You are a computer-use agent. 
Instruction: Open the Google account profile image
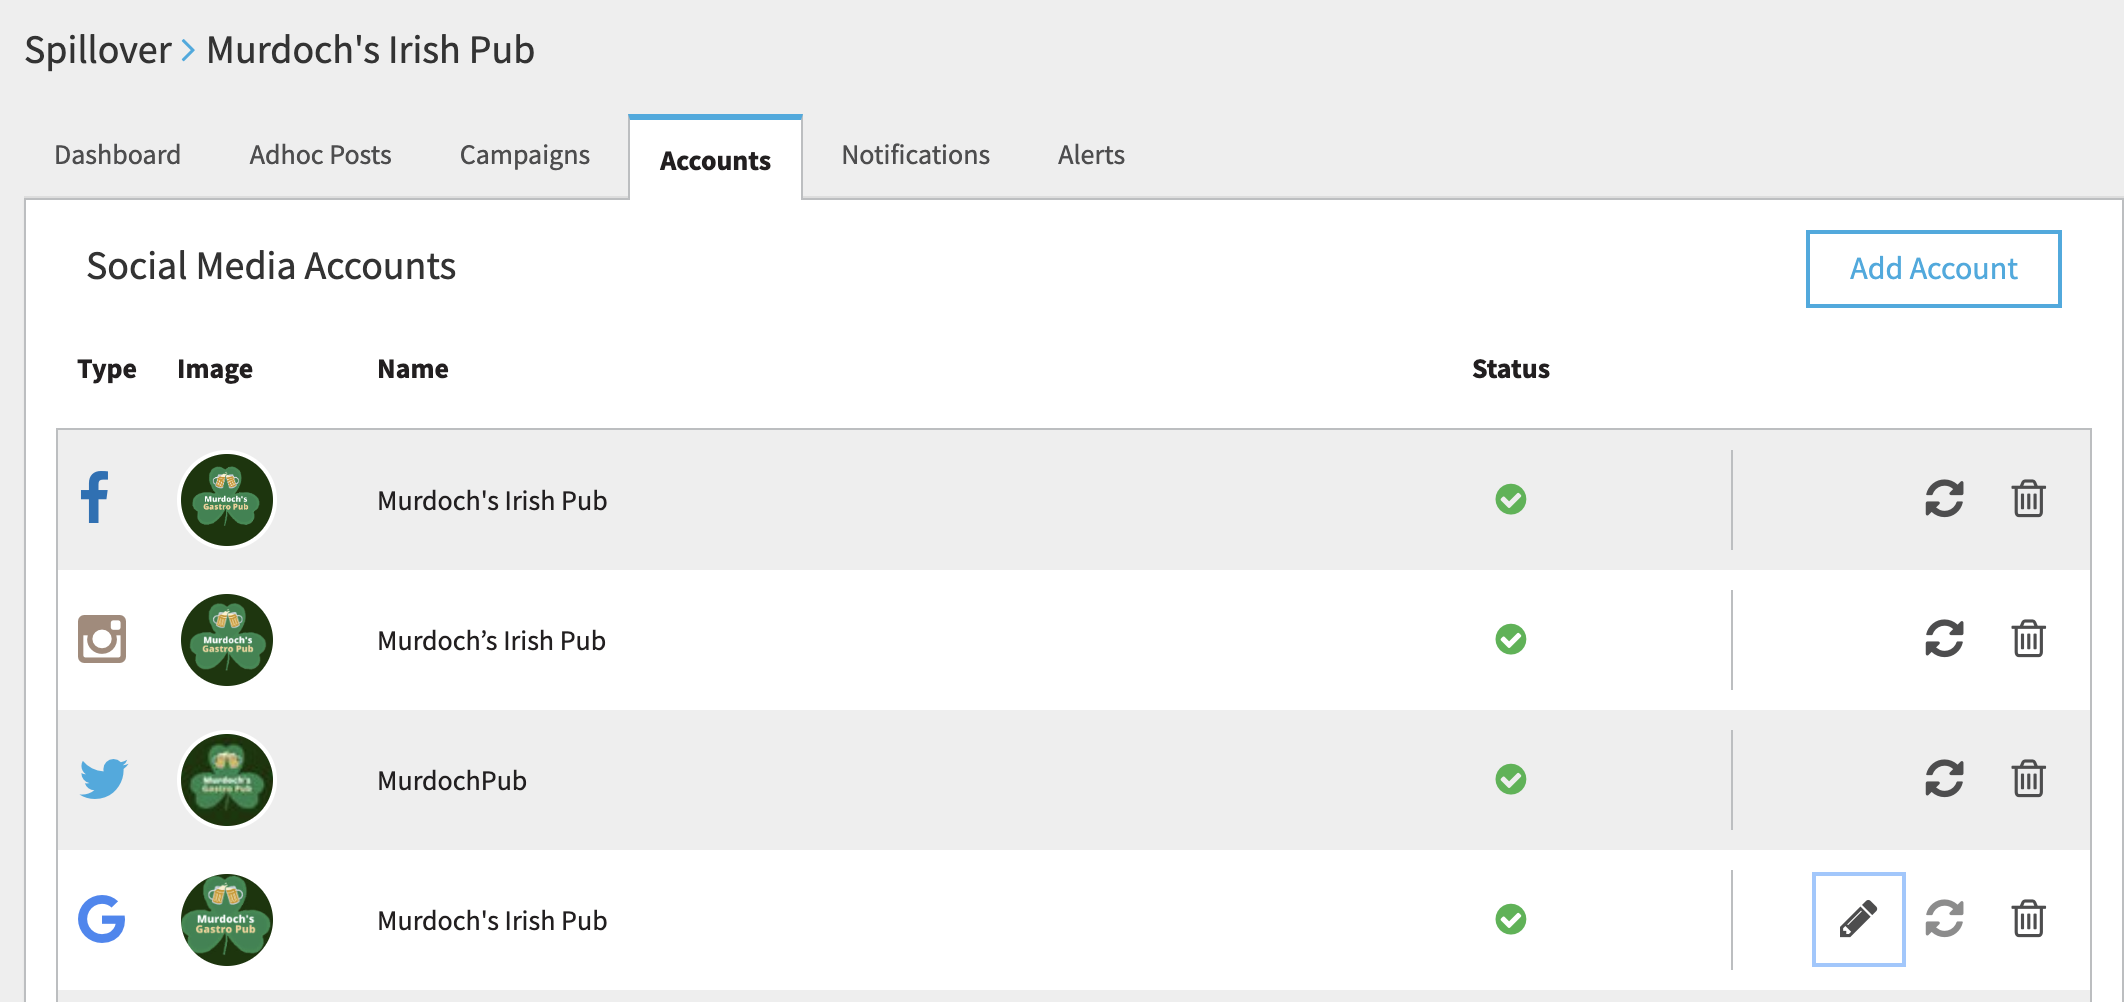[226, 920]
